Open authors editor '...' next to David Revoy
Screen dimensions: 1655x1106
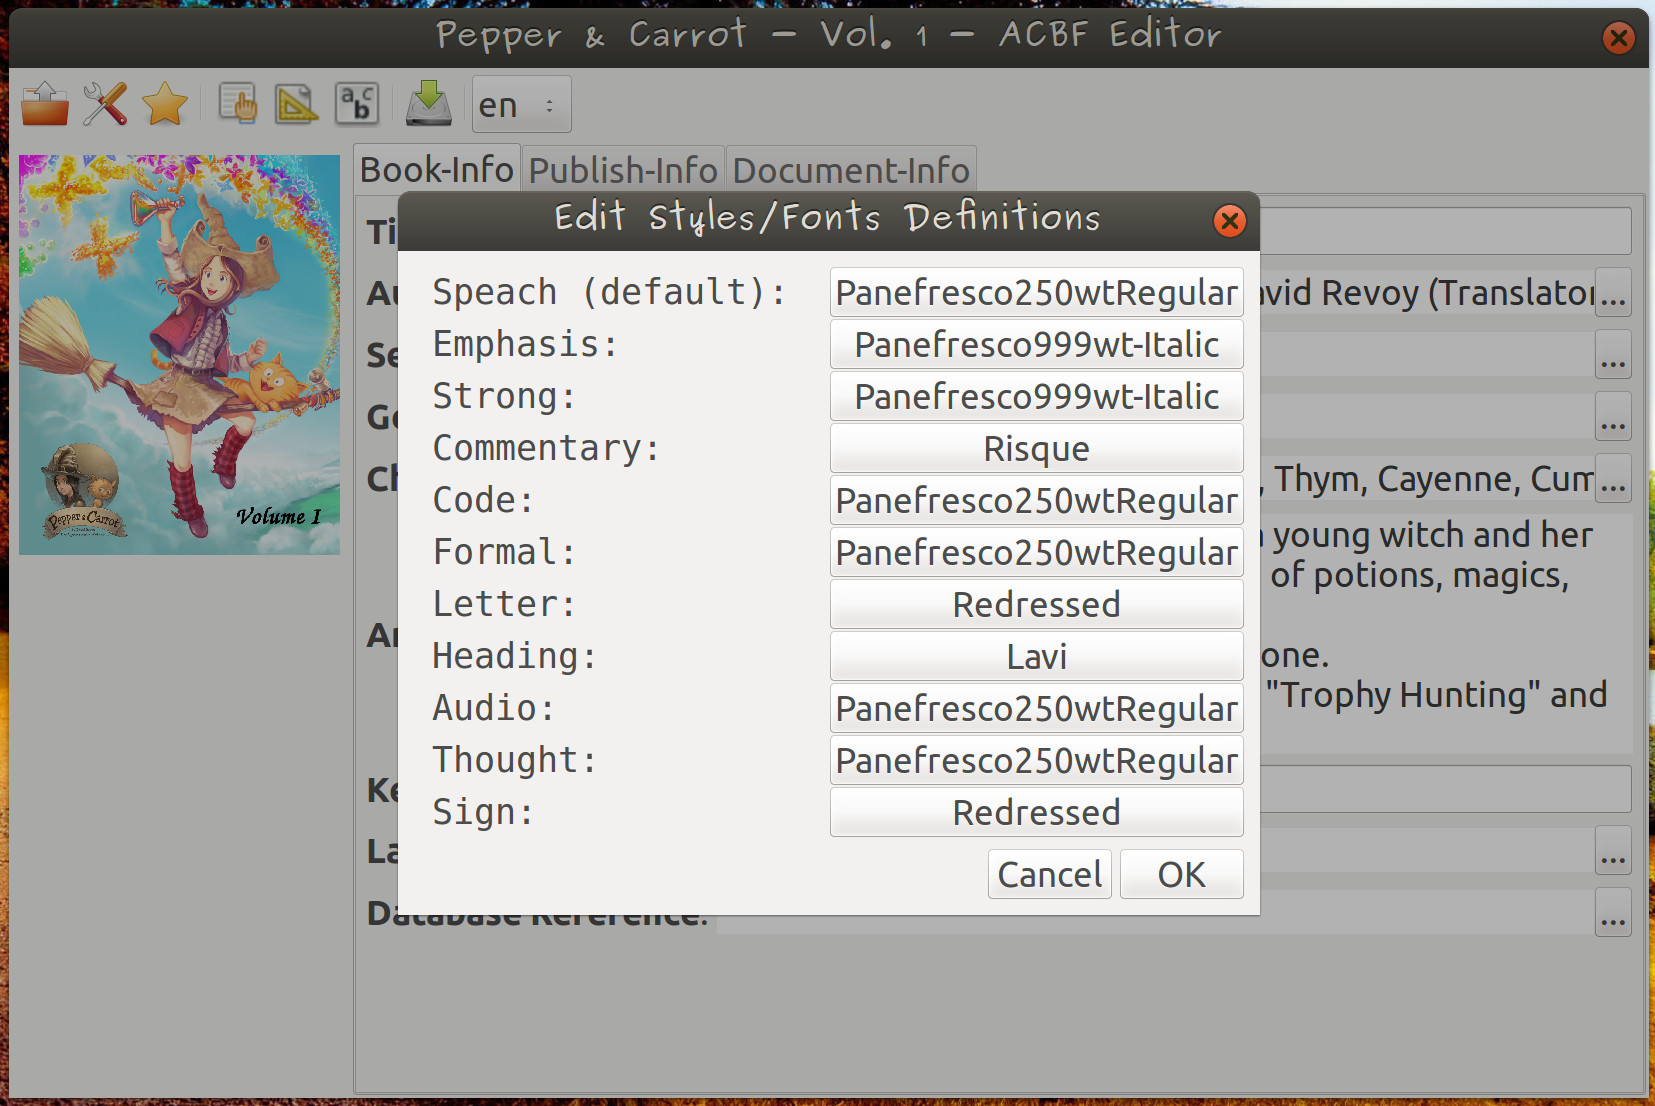[x=1613, y=293]
